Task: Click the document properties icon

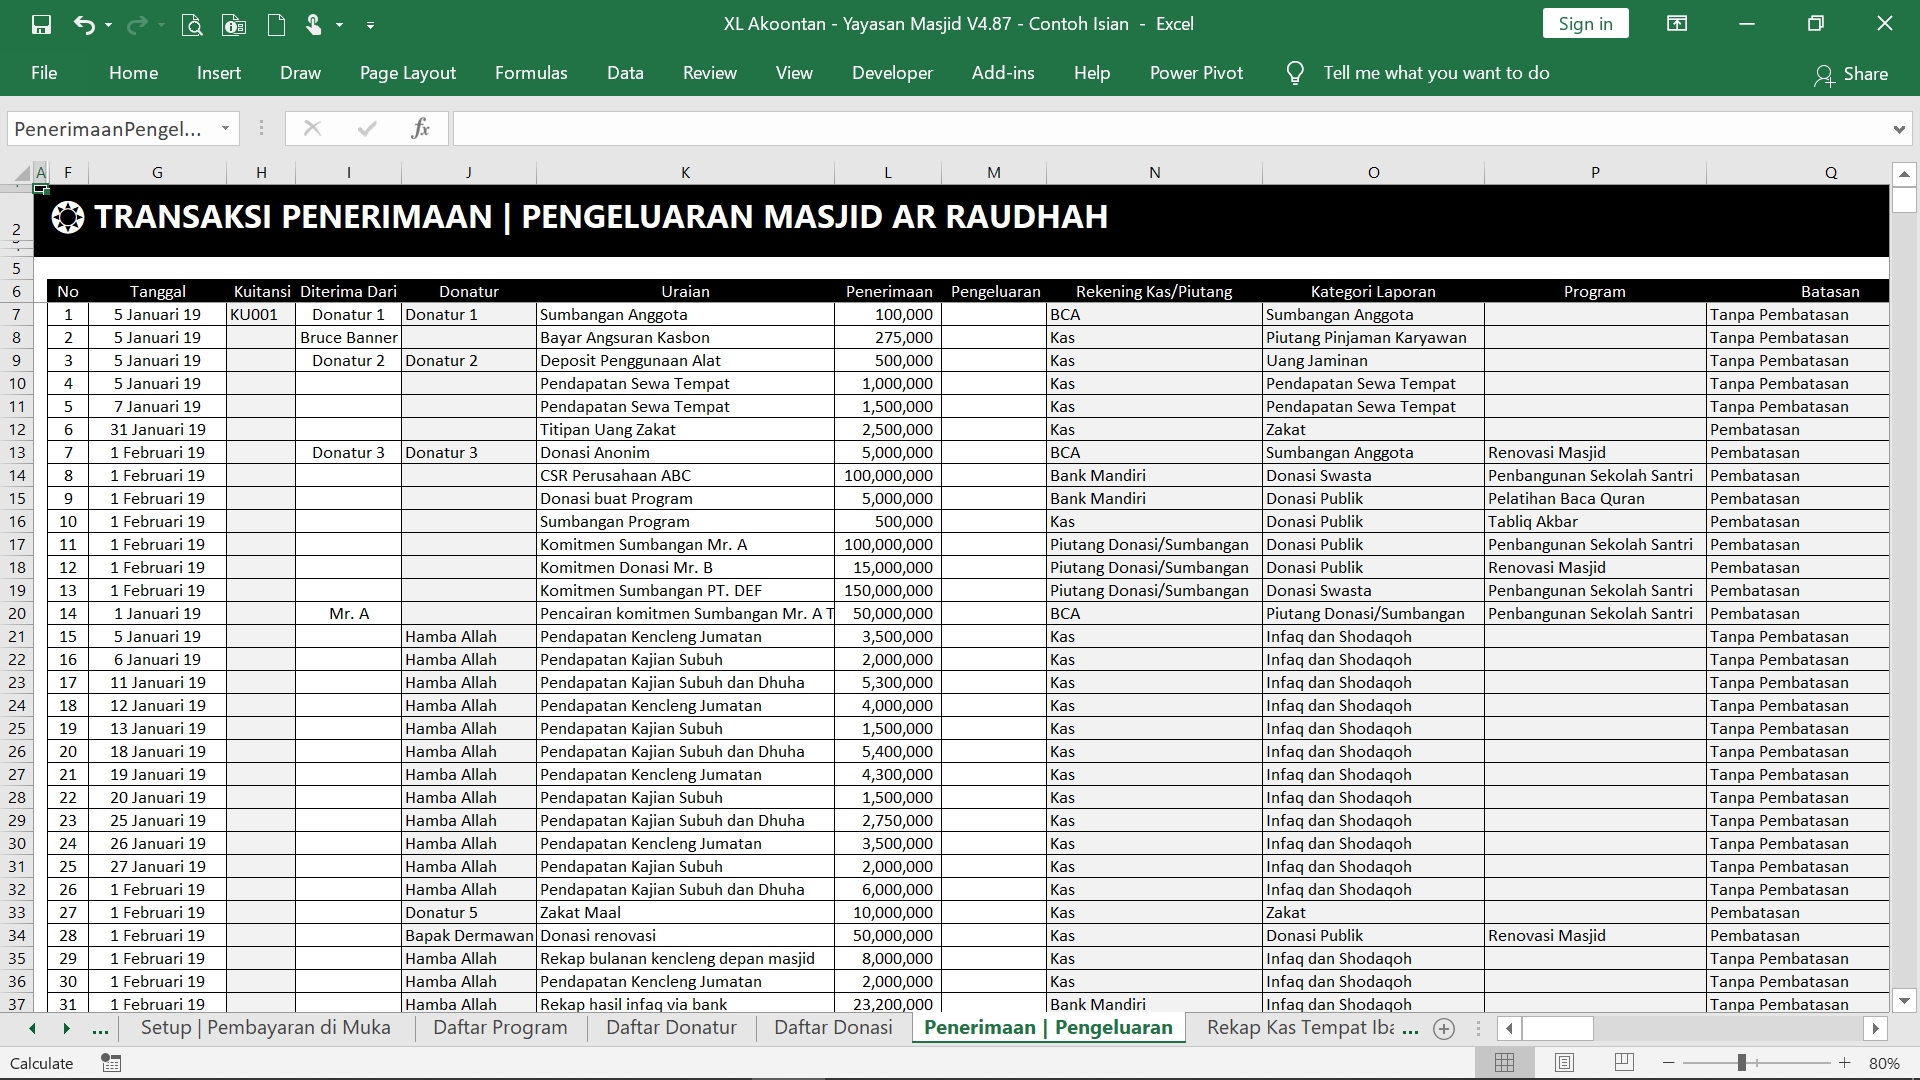Action: pyautogui.click(x=234, y=24)
